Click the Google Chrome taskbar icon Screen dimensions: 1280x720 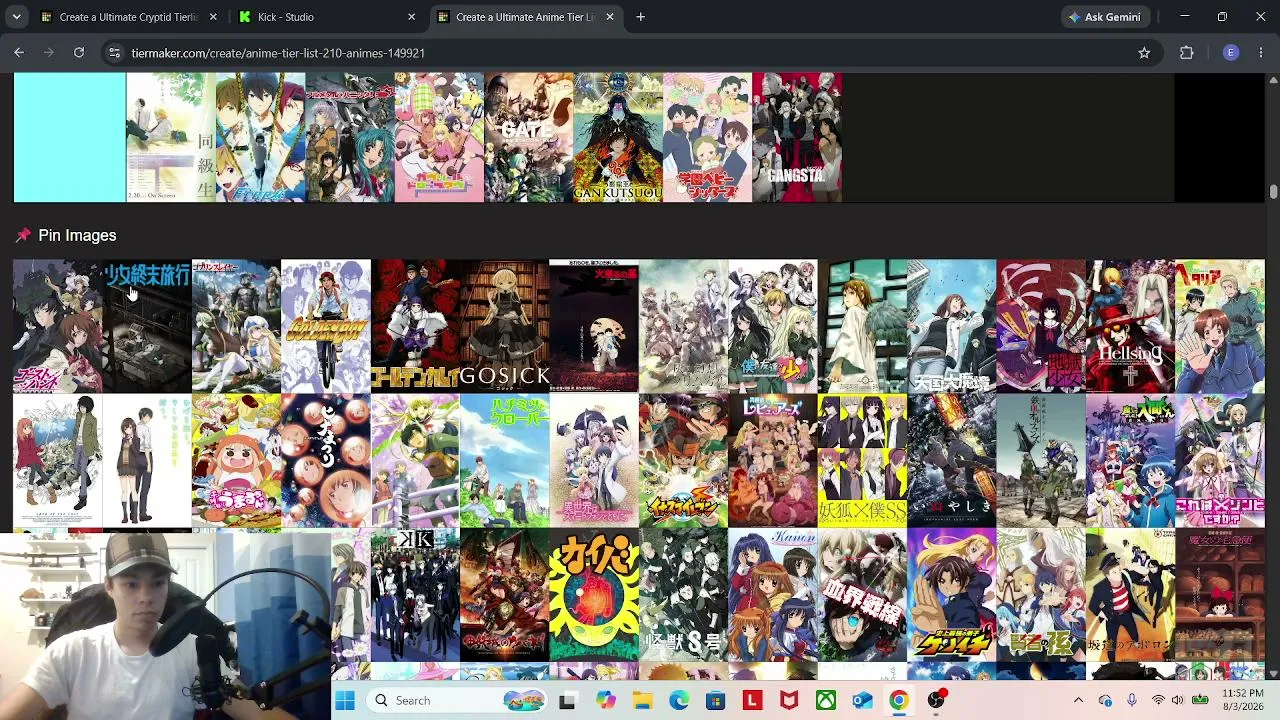[x=899, y=701]
